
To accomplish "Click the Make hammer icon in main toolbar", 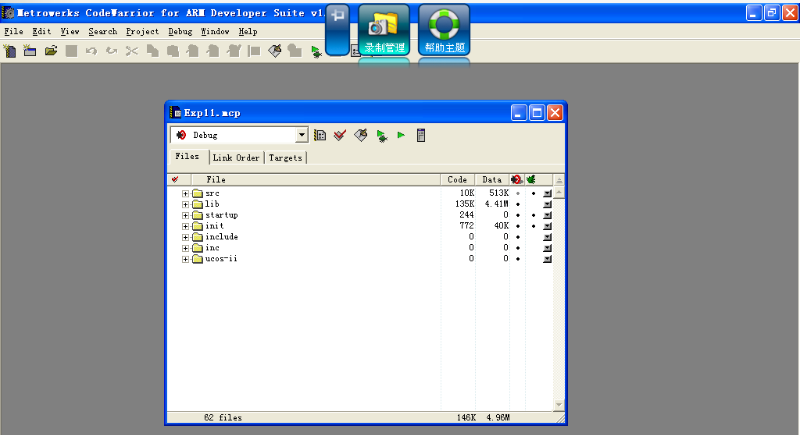I will pyautogui.click(x=275, y=51).
